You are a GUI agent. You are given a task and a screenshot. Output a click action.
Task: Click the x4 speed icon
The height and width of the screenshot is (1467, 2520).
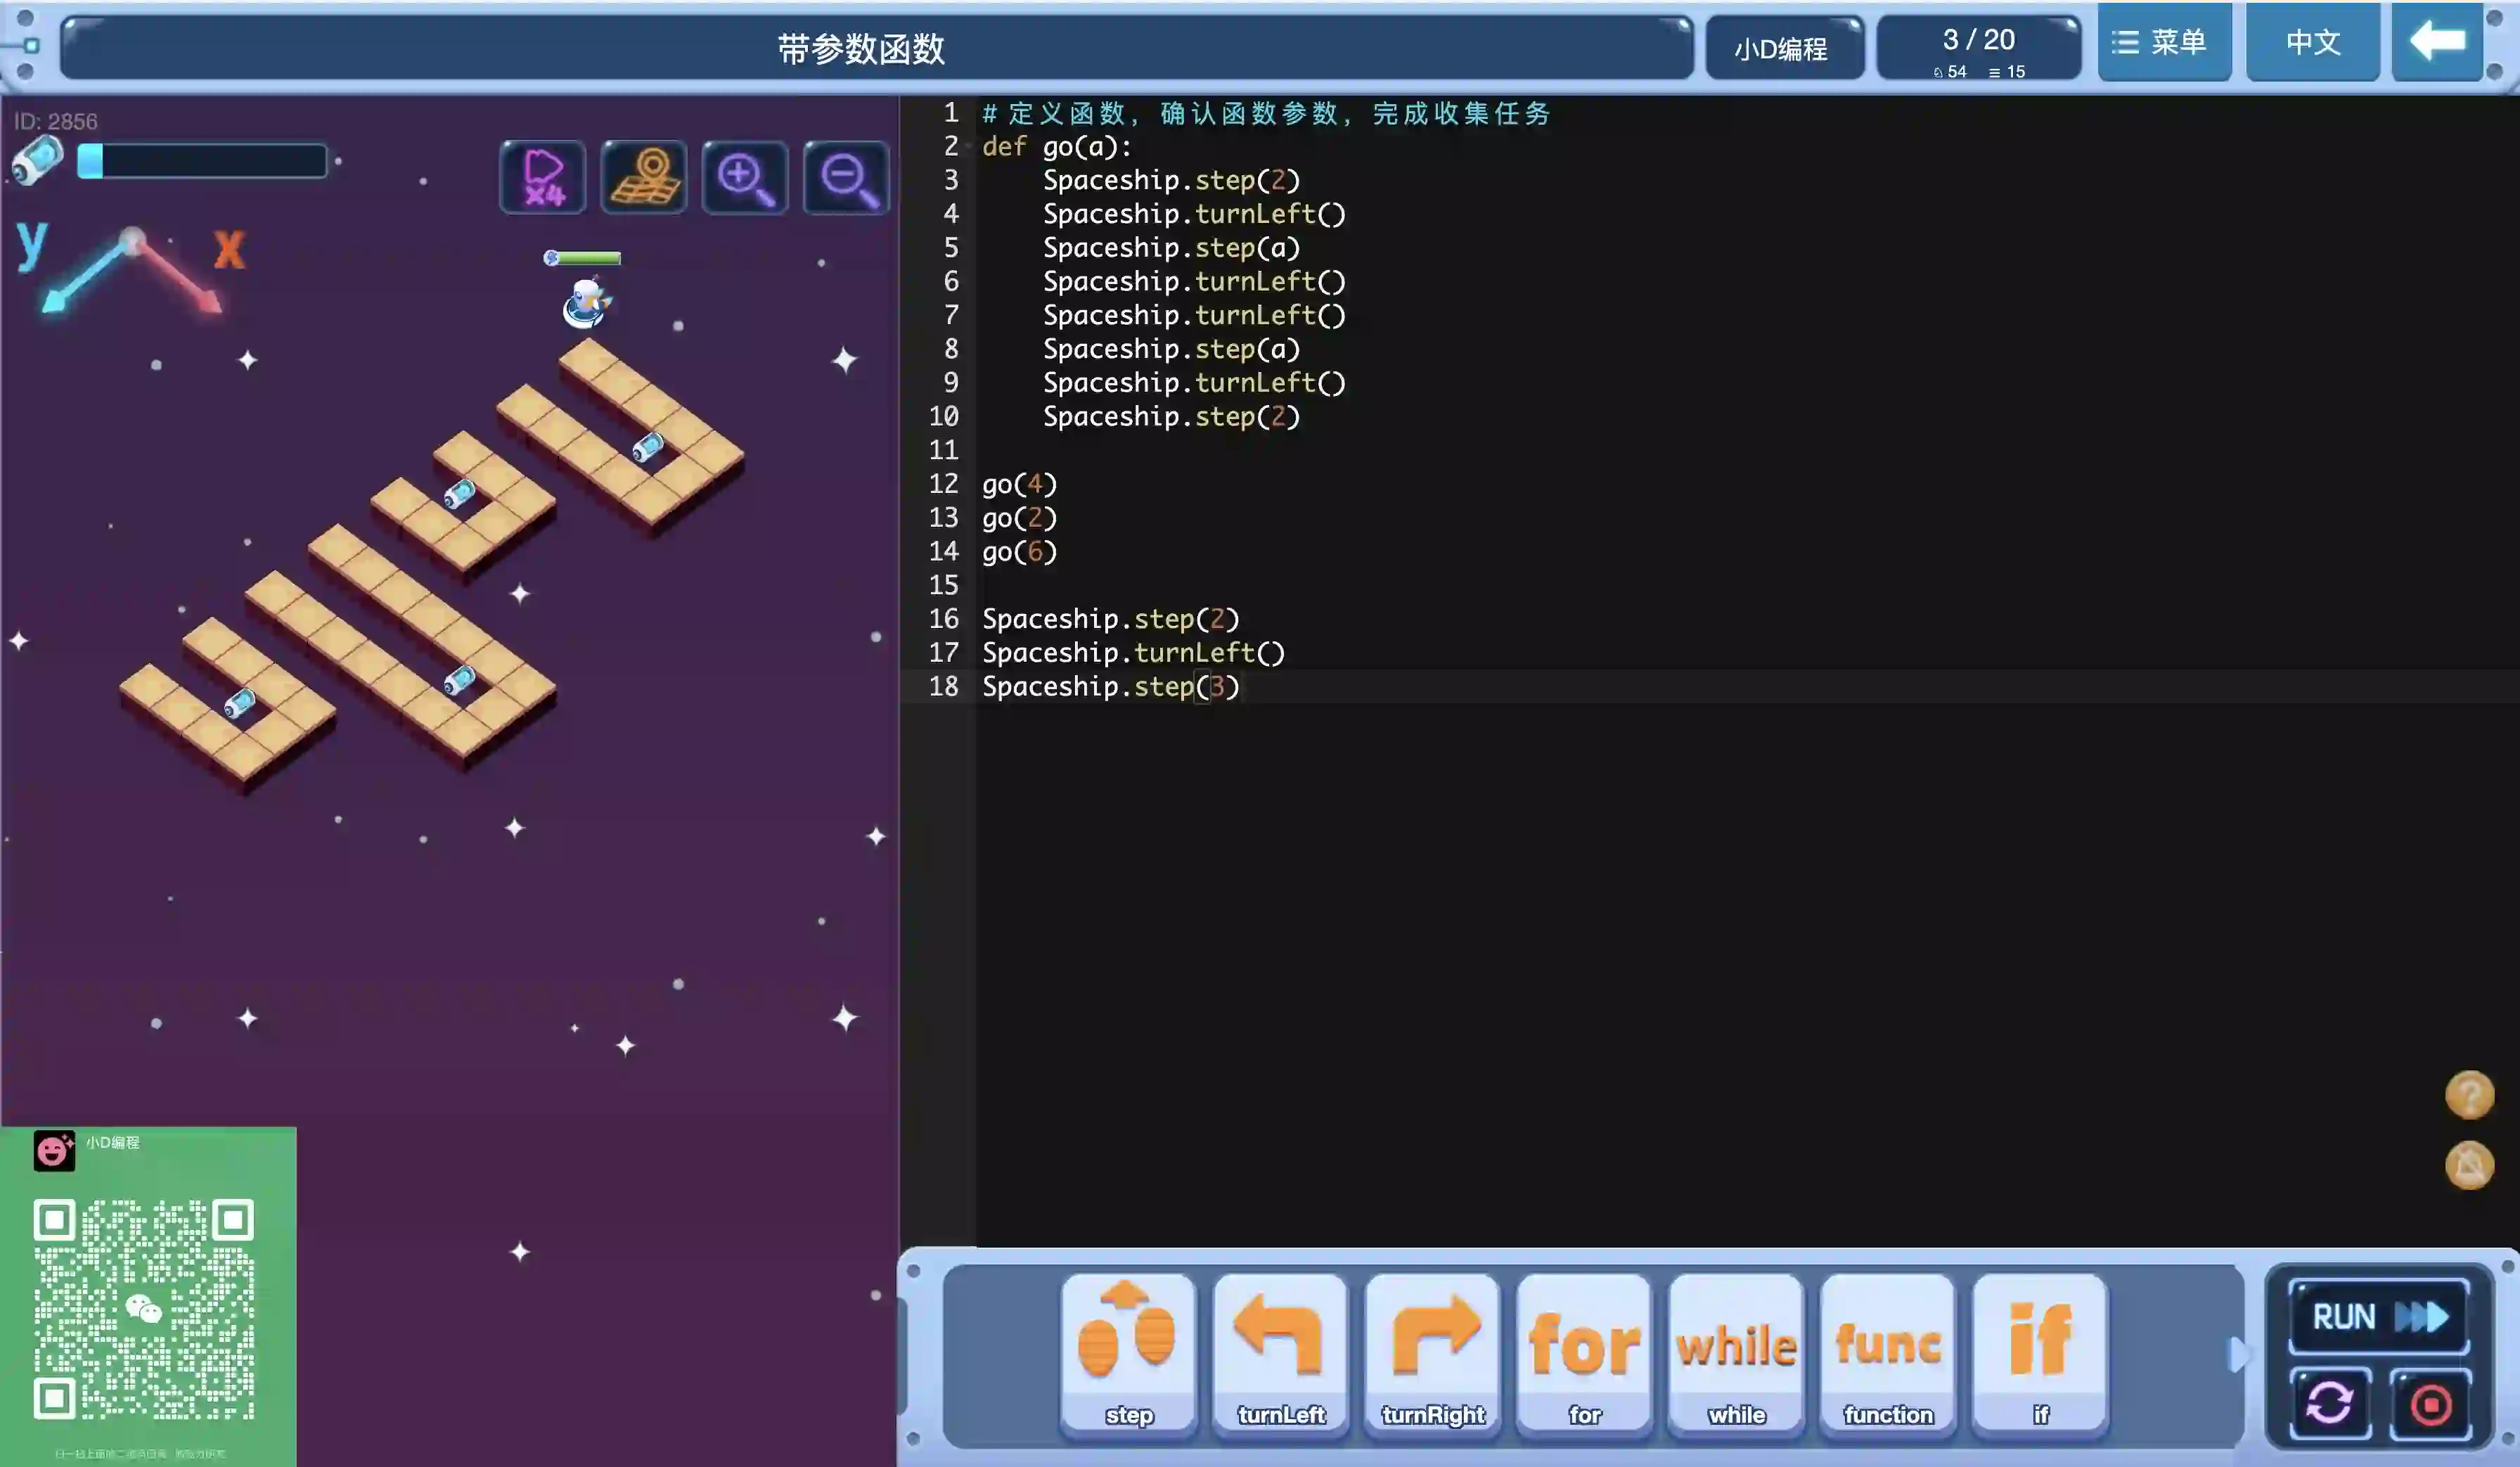click(x=543, y=178)
